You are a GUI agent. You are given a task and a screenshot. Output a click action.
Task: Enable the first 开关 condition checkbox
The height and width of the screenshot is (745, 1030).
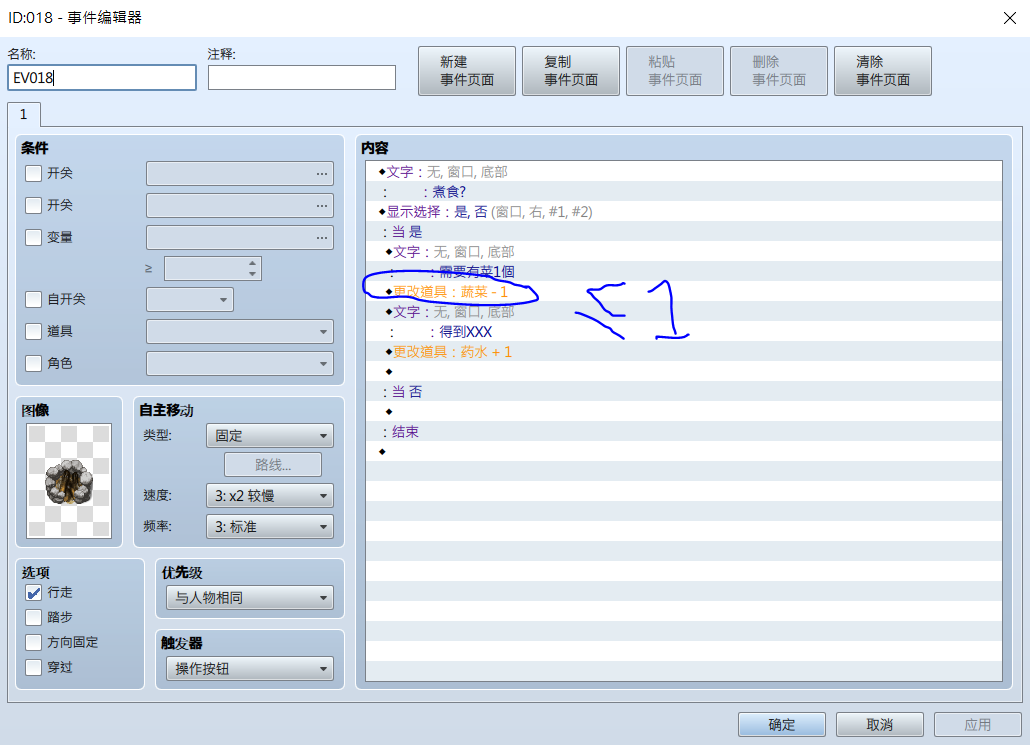click(x=34, y=173)
